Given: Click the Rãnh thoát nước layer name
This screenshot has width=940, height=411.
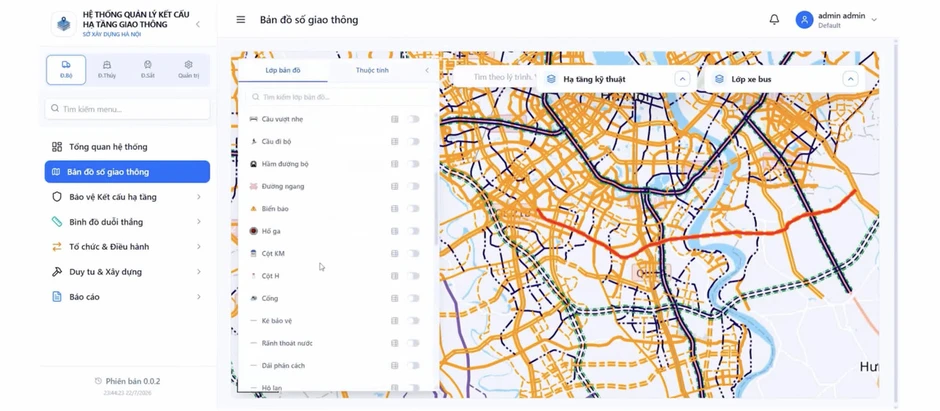Looking at the screenshot, I should [287, 343].
